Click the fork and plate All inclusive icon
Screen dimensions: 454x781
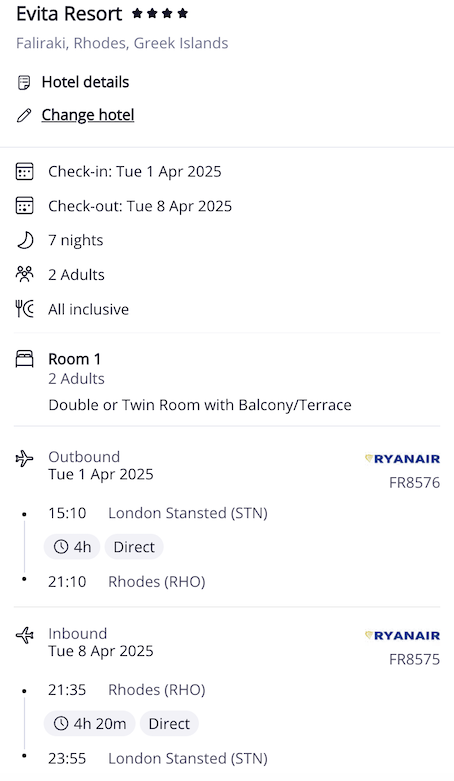coord(24,309)
